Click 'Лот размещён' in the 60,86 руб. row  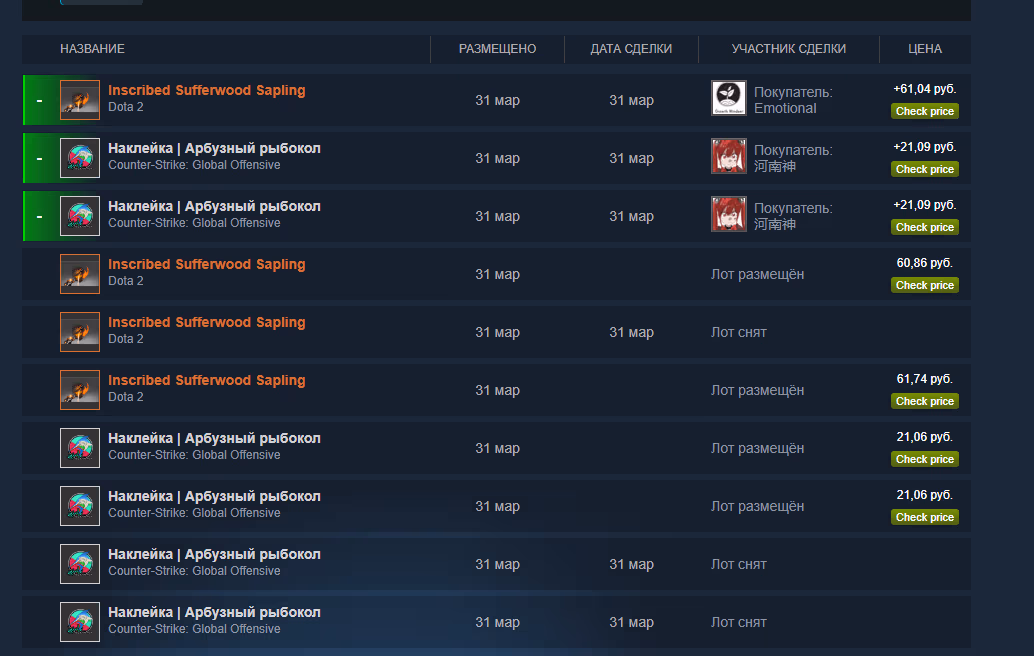point(757,274)
